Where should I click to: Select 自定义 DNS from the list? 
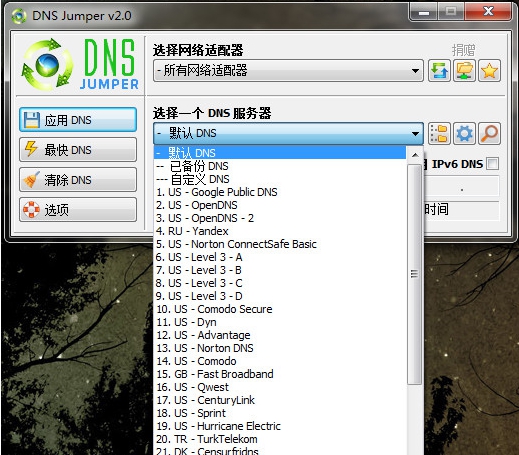tap(280, 179)
